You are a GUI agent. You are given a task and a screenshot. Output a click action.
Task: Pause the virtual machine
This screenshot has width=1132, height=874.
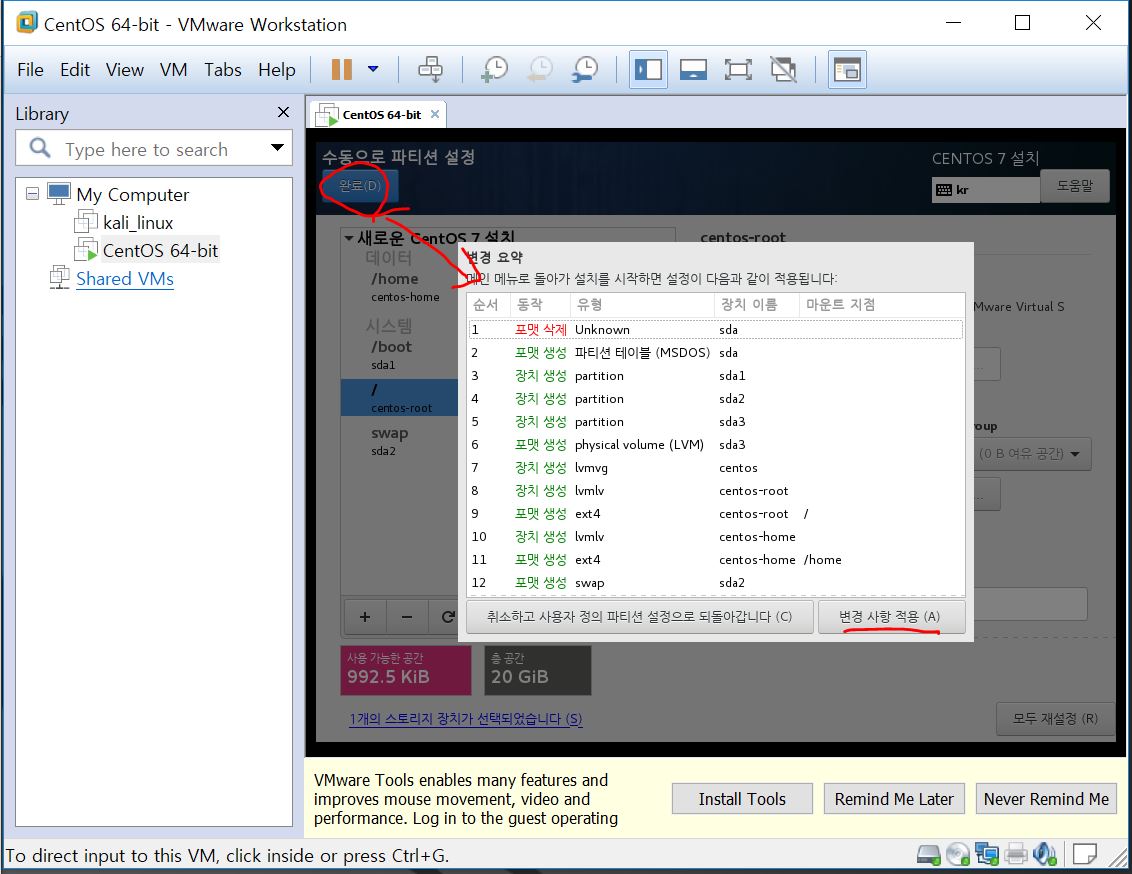click(341, 70)
